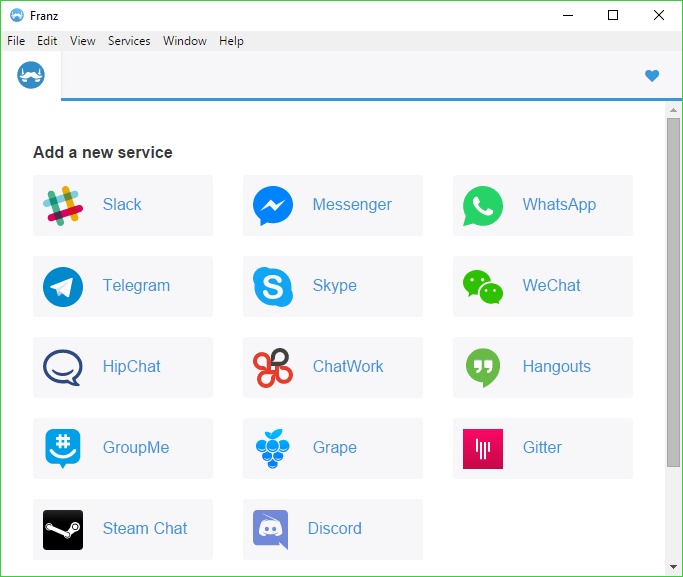Viewport: 683px width, 577px height.
Task: Click the ChatWork red flower icon
Action: [x=273, y=368]
